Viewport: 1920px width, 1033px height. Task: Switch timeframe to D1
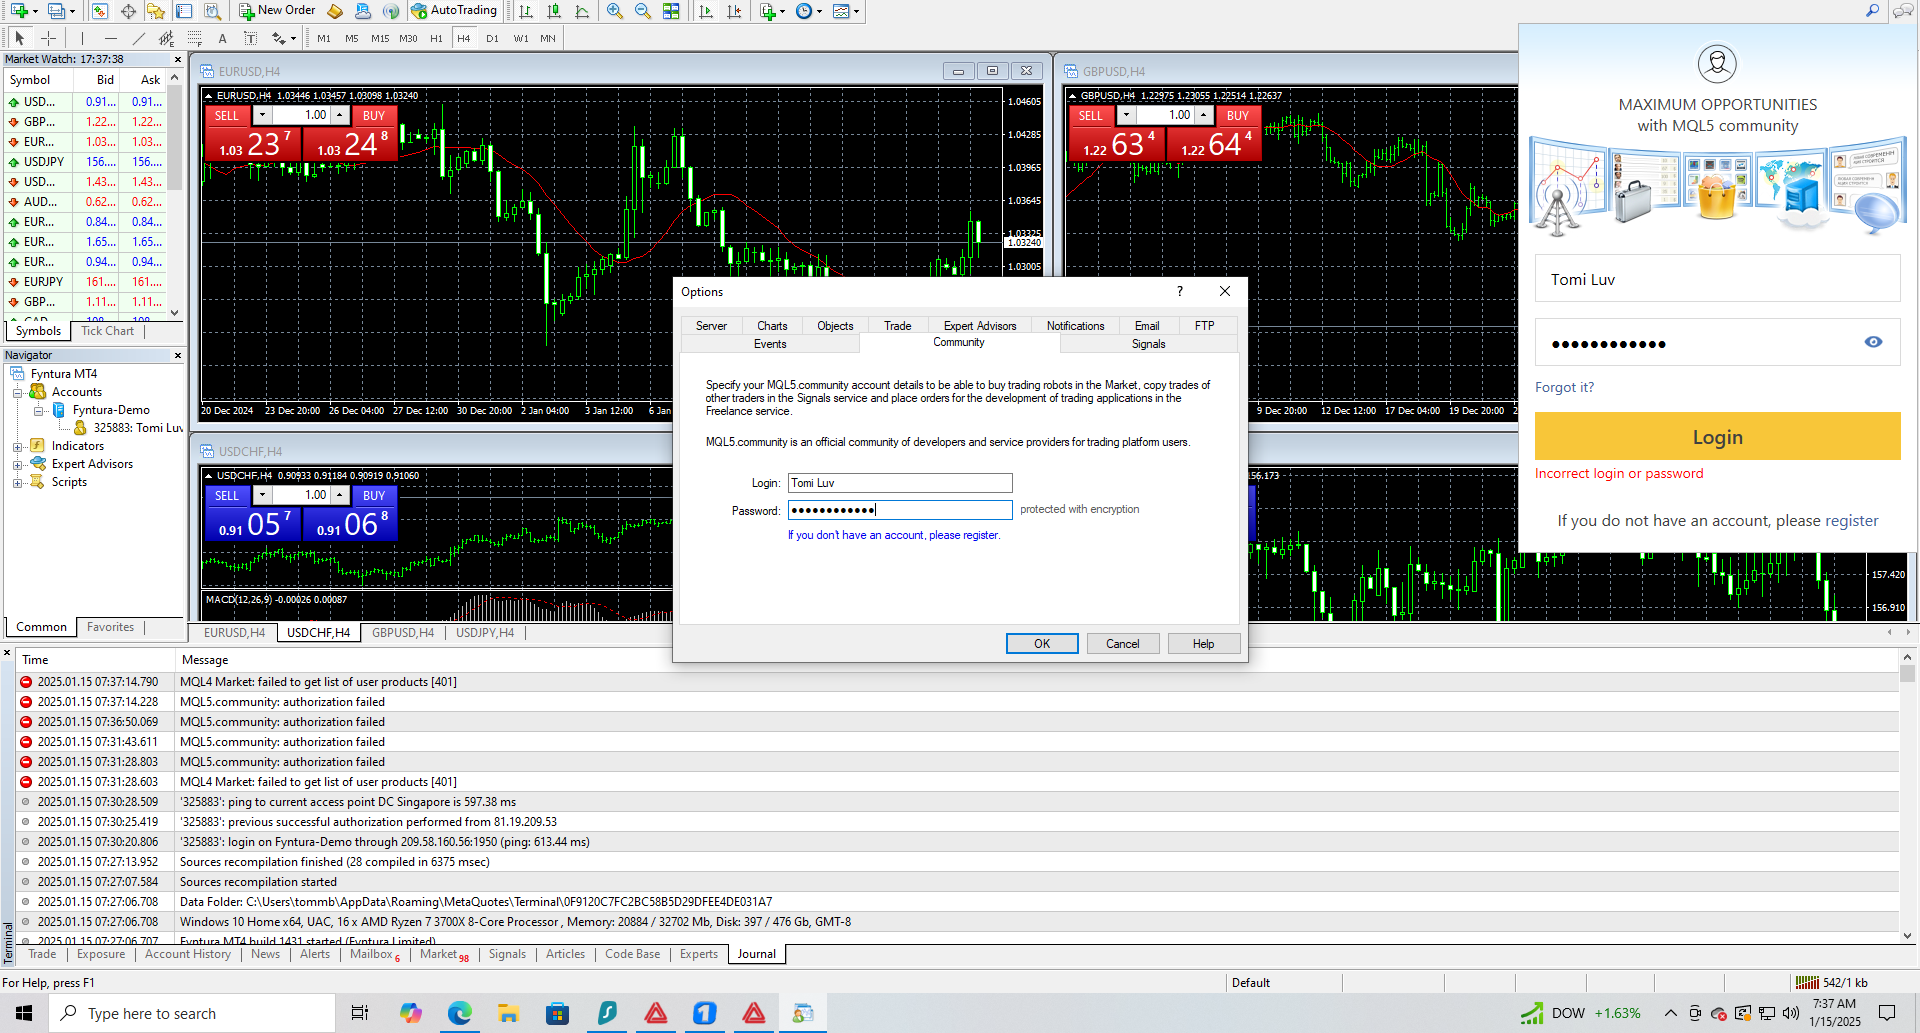tap(492, 38)
